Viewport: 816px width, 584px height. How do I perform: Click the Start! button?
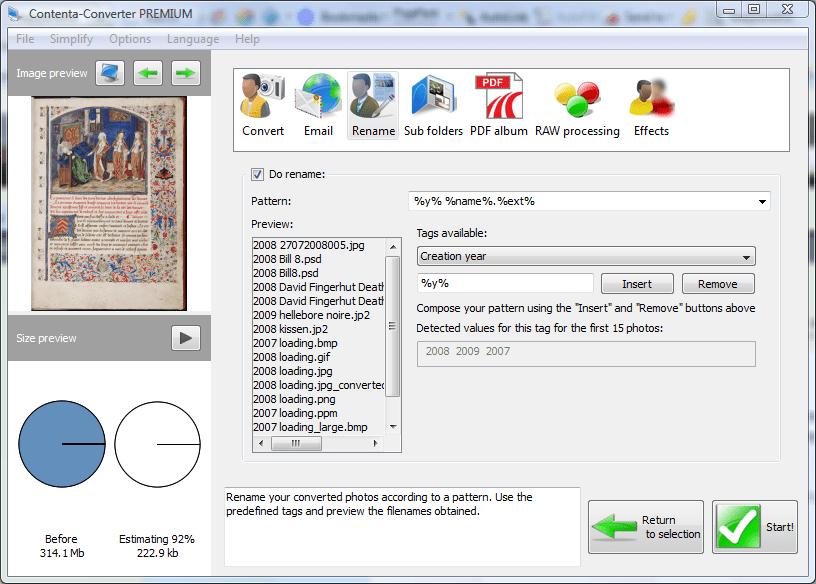pos(755,527)
